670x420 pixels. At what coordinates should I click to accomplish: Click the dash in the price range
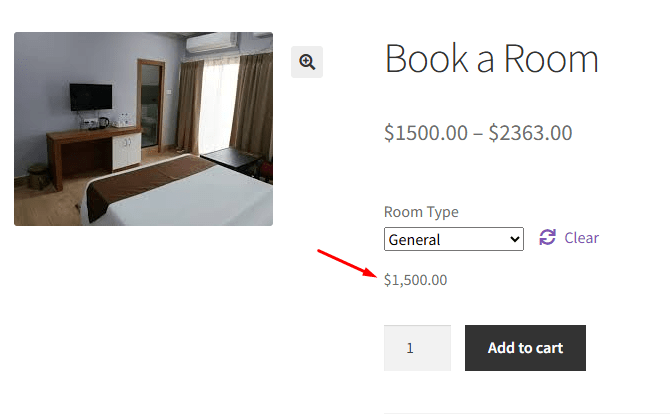coord(478,133)
